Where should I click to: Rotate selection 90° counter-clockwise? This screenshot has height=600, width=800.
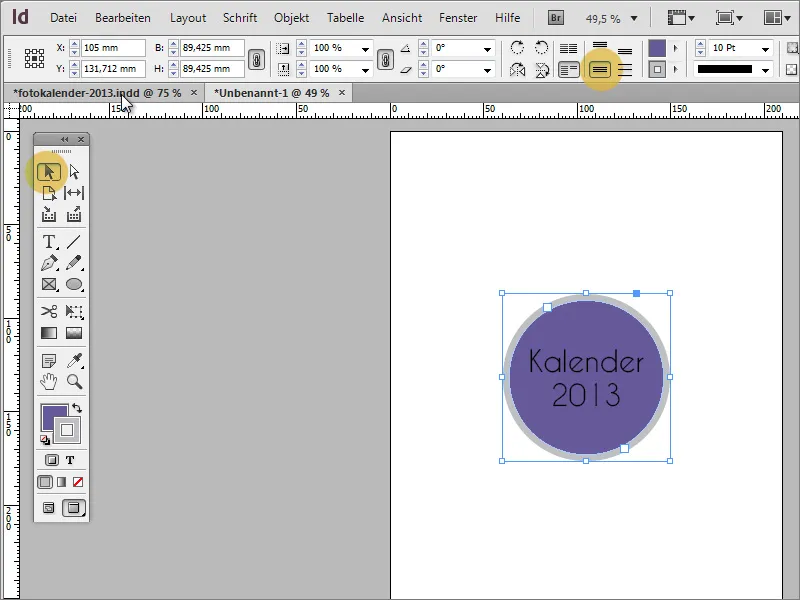pyautogui.click(x=541, y=48)
